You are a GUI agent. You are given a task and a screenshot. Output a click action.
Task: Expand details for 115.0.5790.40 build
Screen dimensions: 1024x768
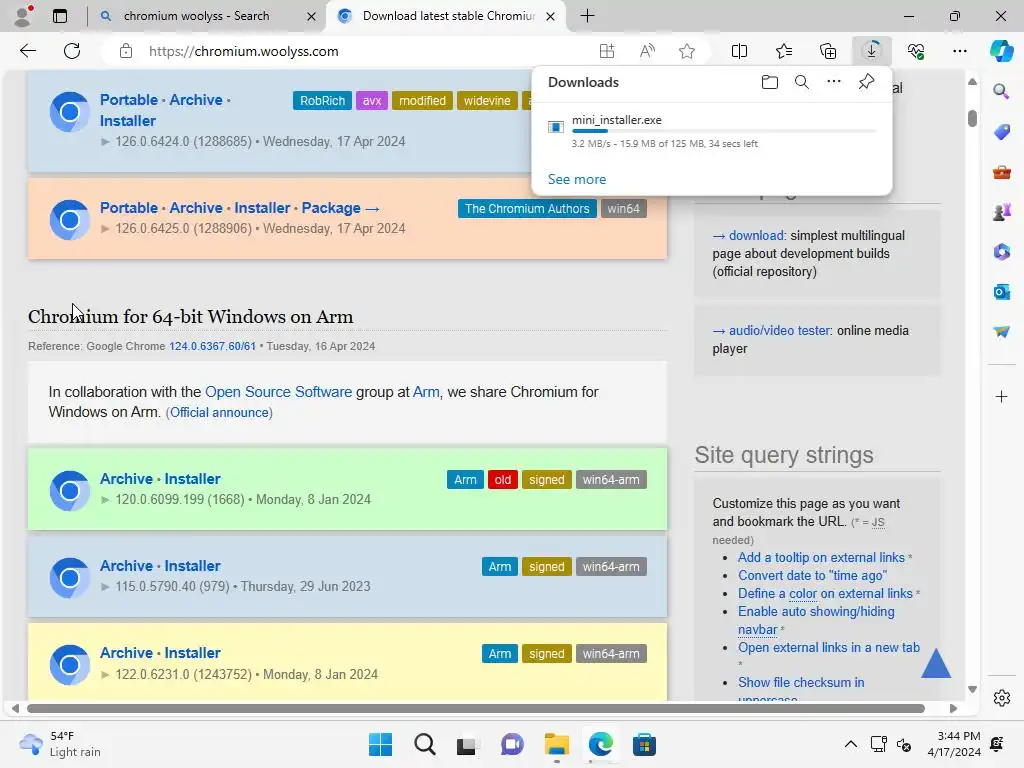pyautogui.click(x=105, y=586)
